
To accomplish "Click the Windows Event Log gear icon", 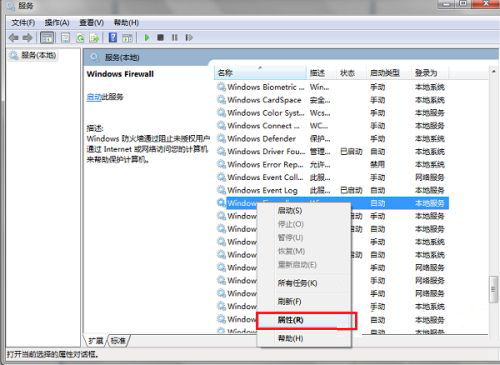I will pyautogui.click(x=221, y=190).
